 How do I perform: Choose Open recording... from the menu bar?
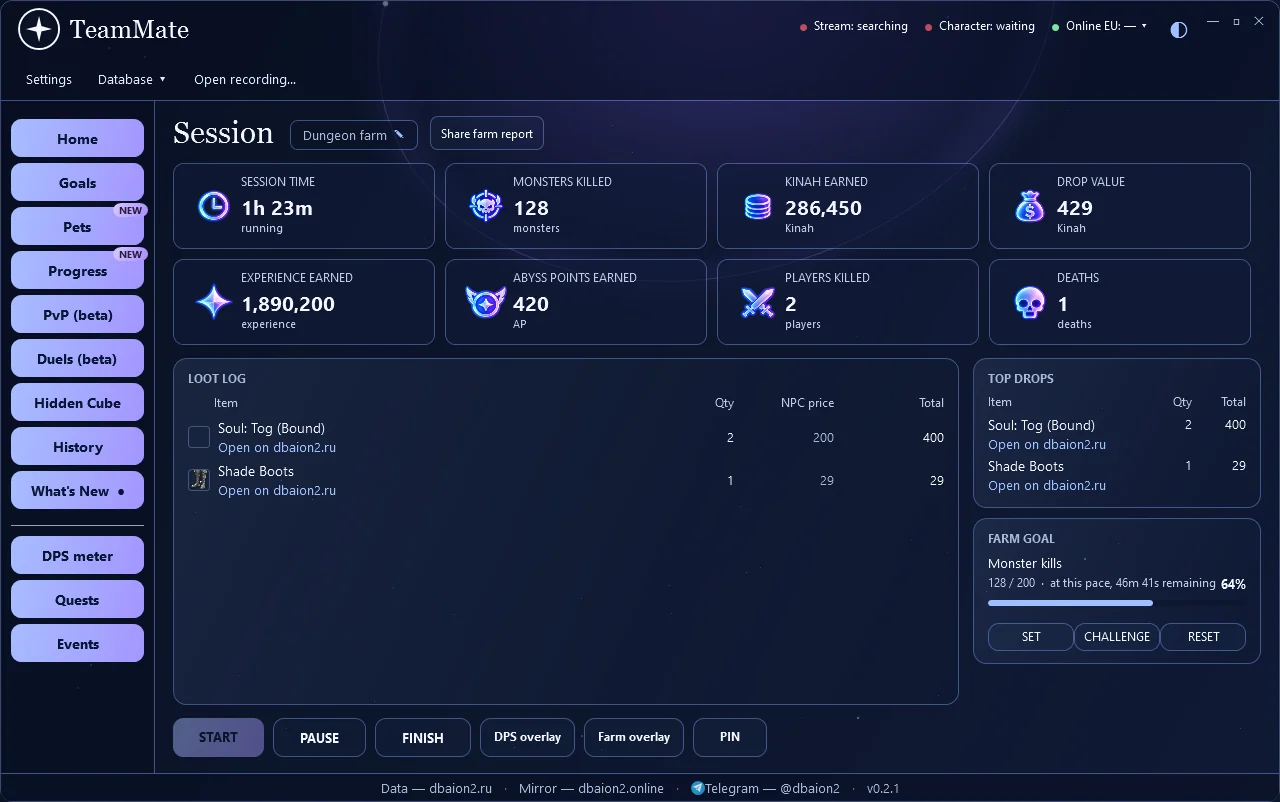pyautogui.click(x=245, y=79)
